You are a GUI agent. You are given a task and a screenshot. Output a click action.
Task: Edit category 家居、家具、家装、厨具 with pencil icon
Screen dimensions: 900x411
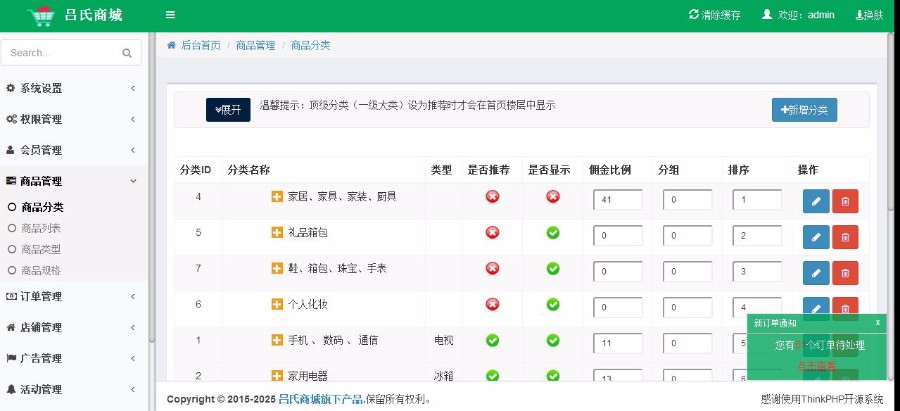coord(816,201)
